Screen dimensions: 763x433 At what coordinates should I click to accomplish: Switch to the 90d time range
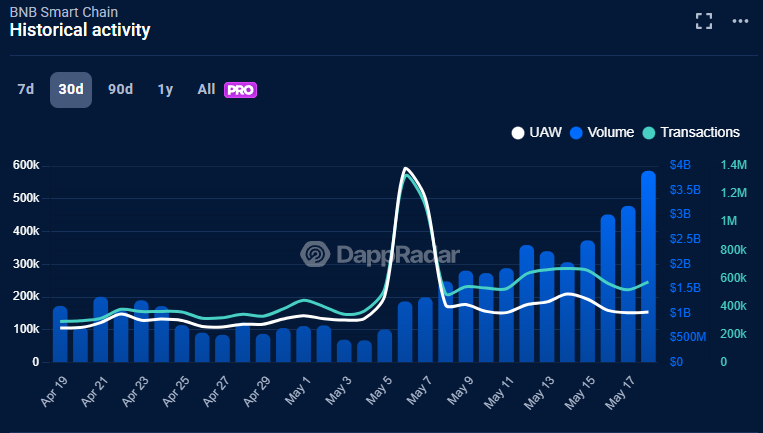click(120, 89)
